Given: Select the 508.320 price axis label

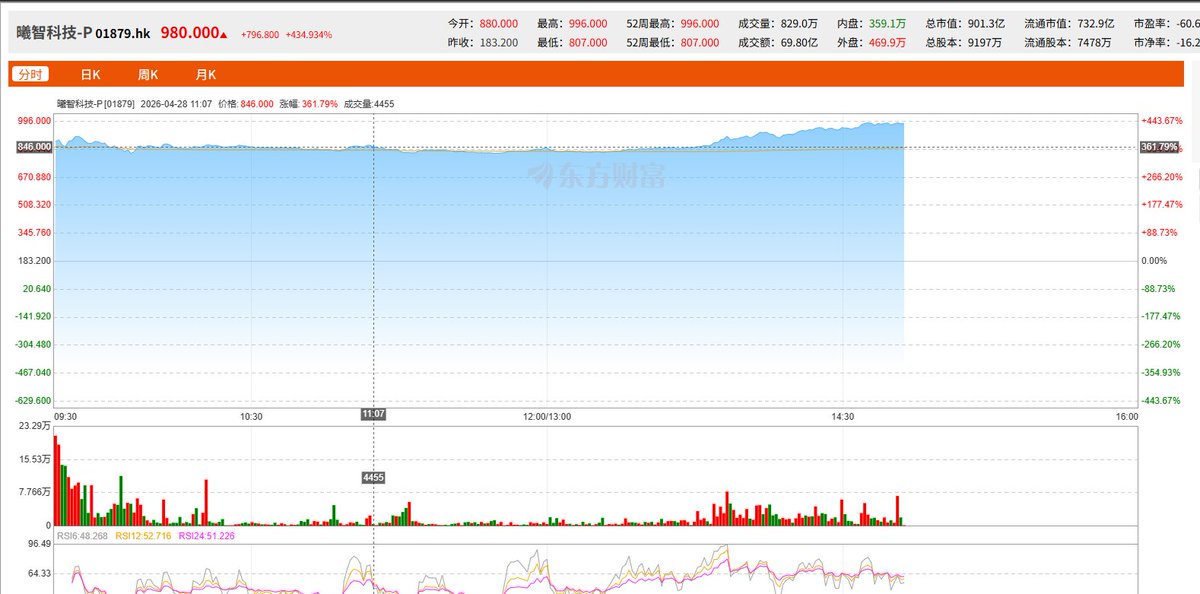Looking at the screenshot, I should click(x=34, y=204).
